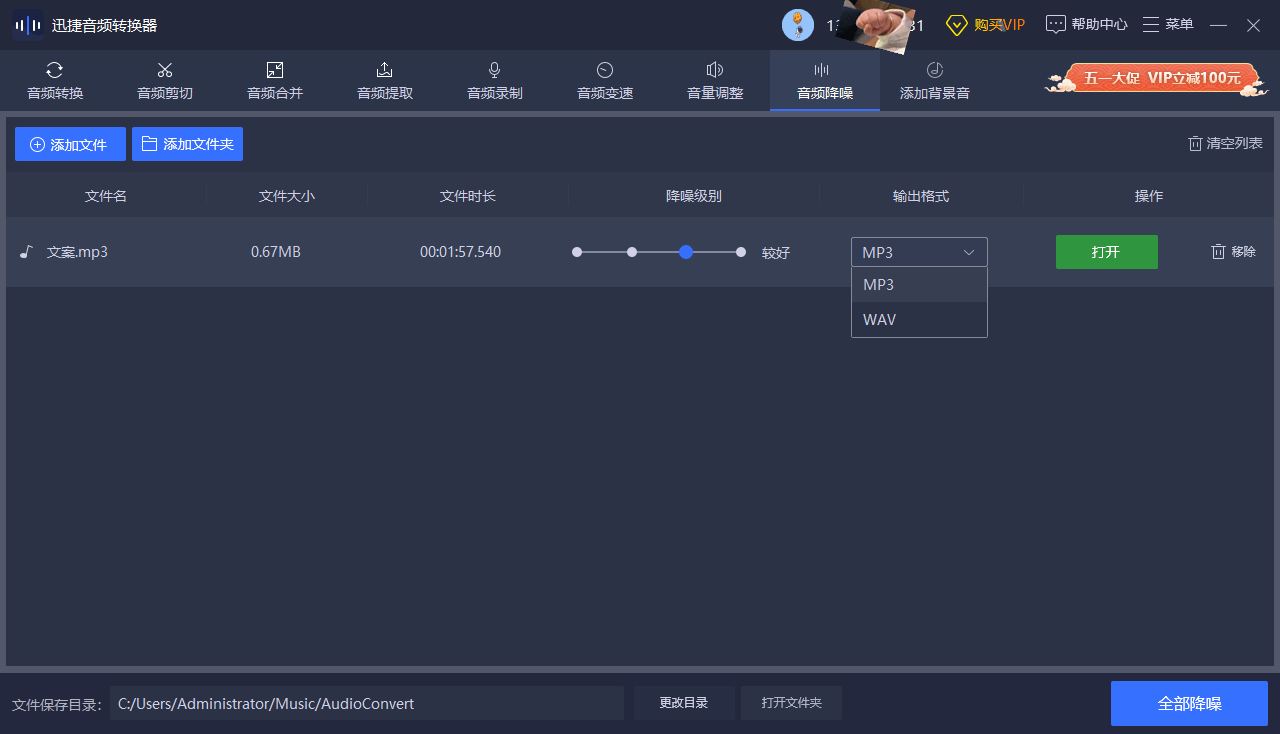The width and height of the screenshot is (1280, 734).
Task: Click the 音频剪切 scissors icon
Action: [x=165, y=70]
